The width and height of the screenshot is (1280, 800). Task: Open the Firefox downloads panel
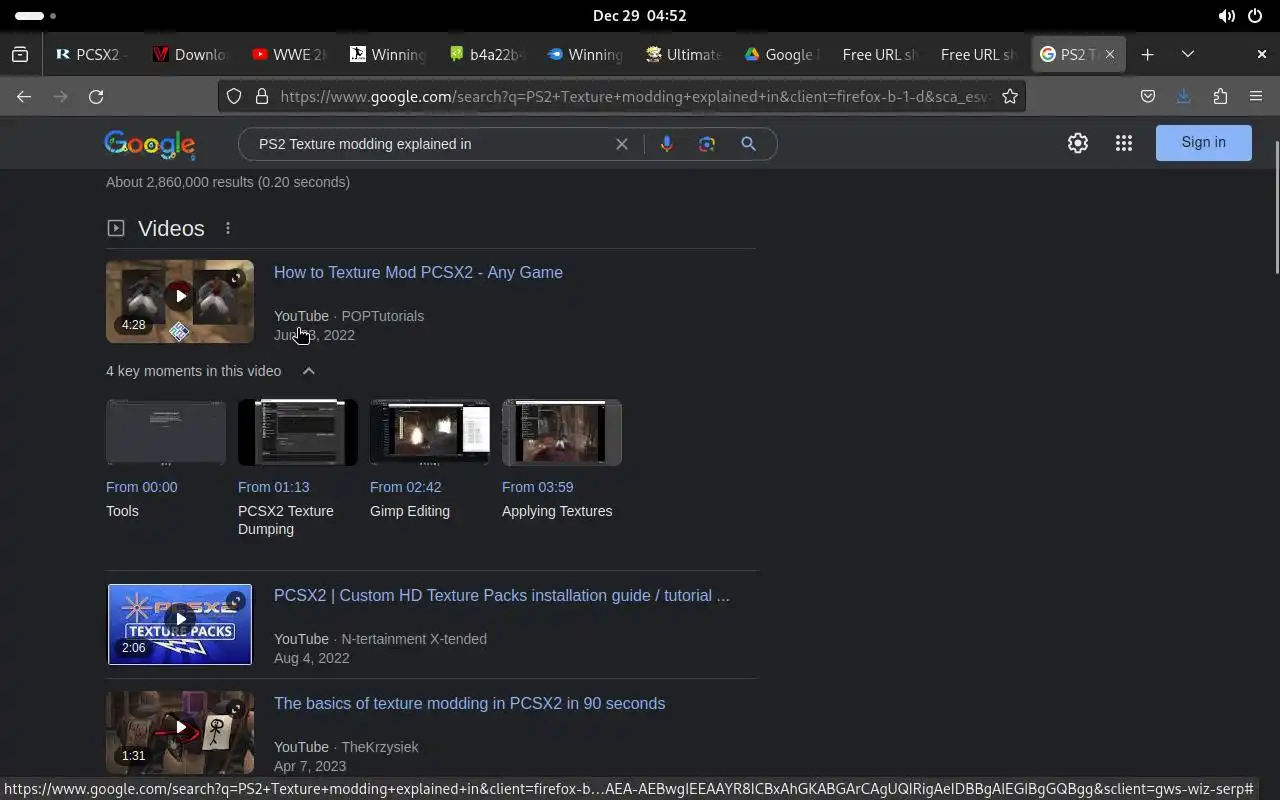coord(1184,96)
